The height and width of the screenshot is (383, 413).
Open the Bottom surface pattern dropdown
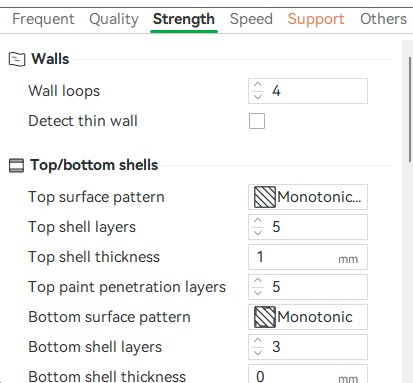[308, 317]
